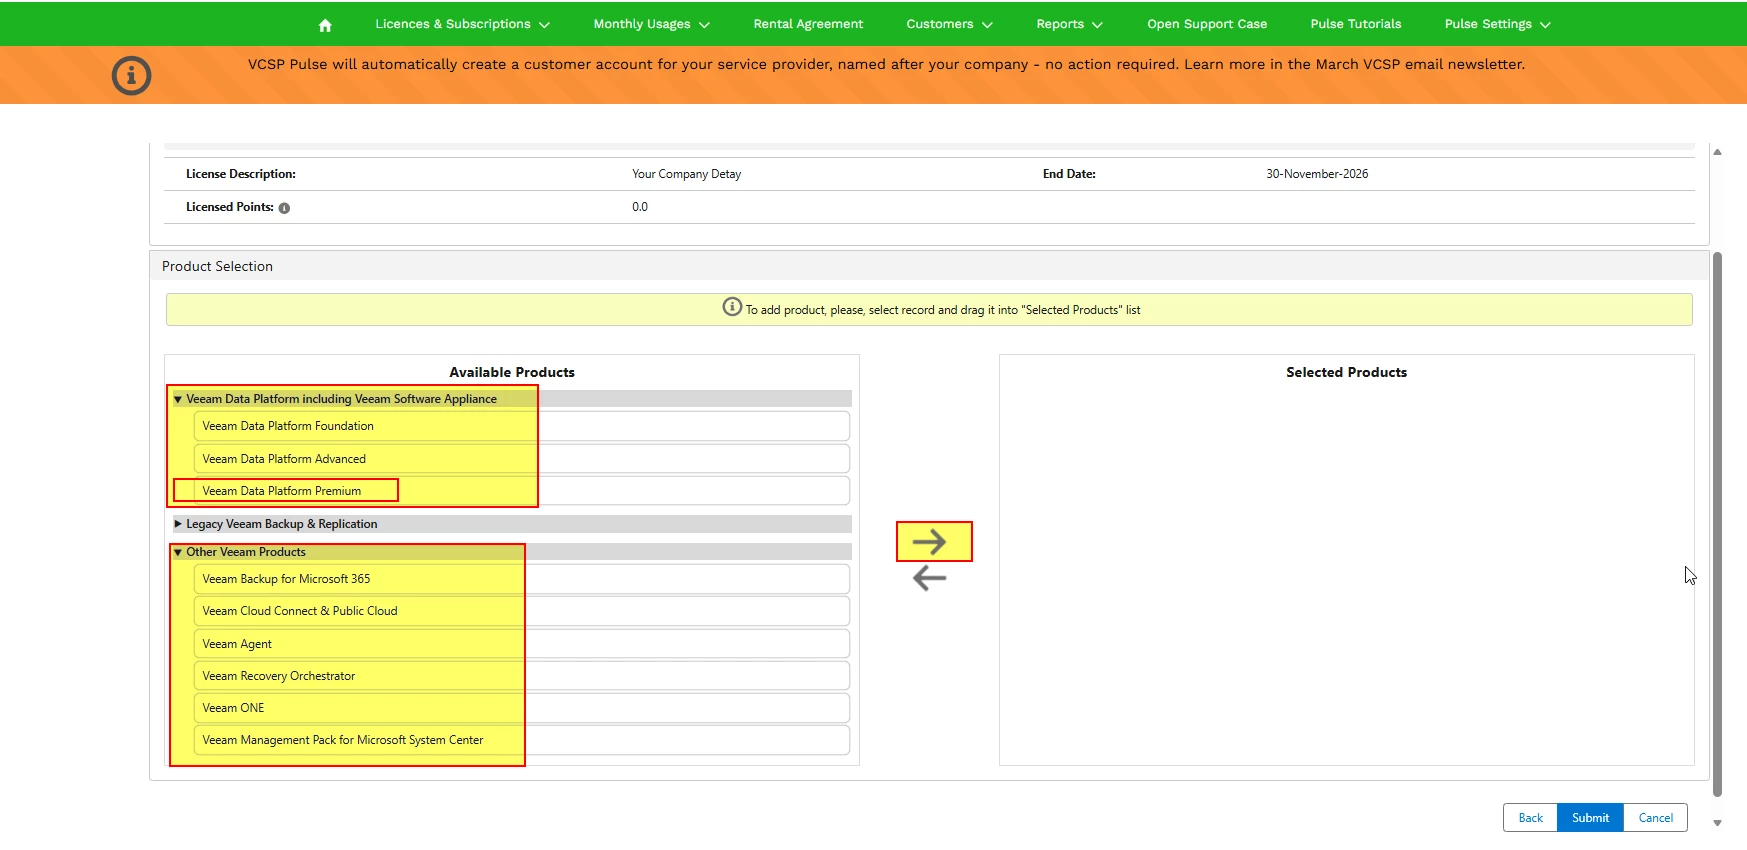Open Pulse Tutorials menu item

pos(1355,24)
